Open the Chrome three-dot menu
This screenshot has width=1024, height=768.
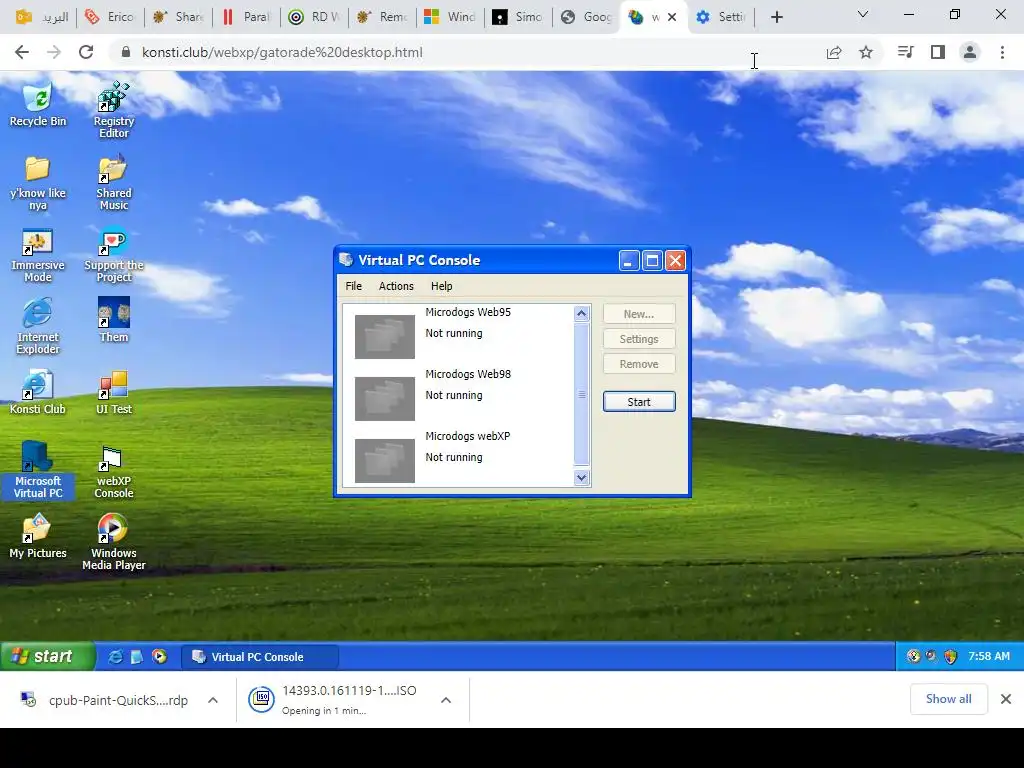pos(1002,52)
